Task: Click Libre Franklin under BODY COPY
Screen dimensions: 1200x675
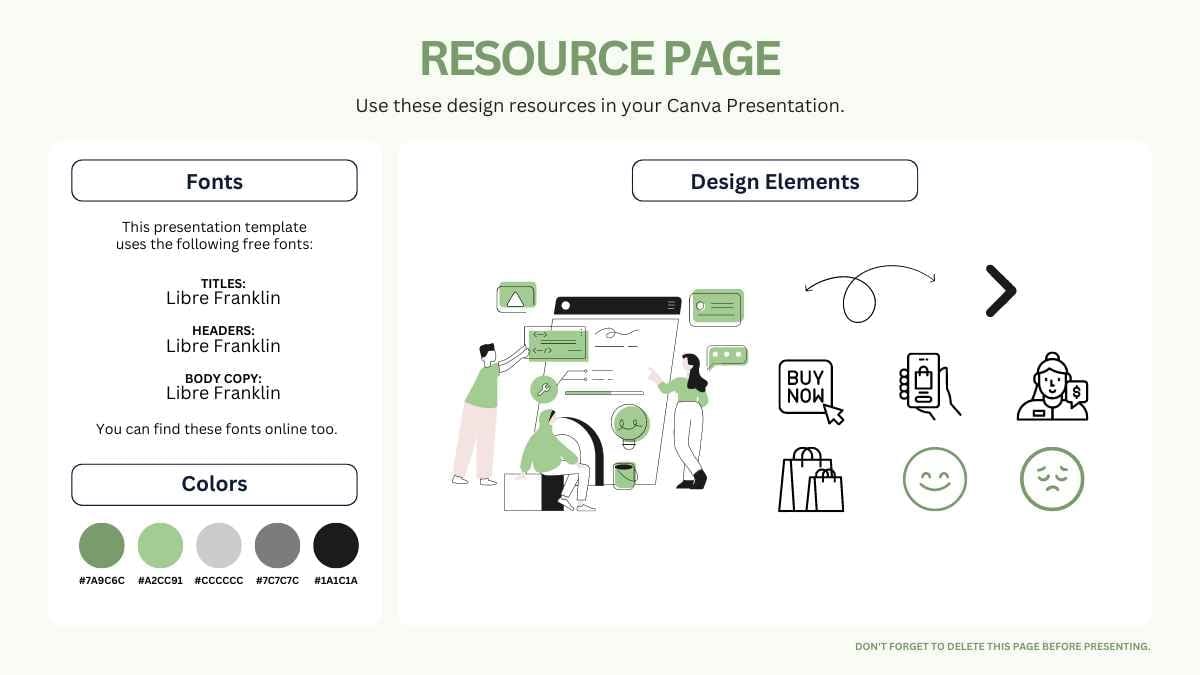Action: point(223,393)
